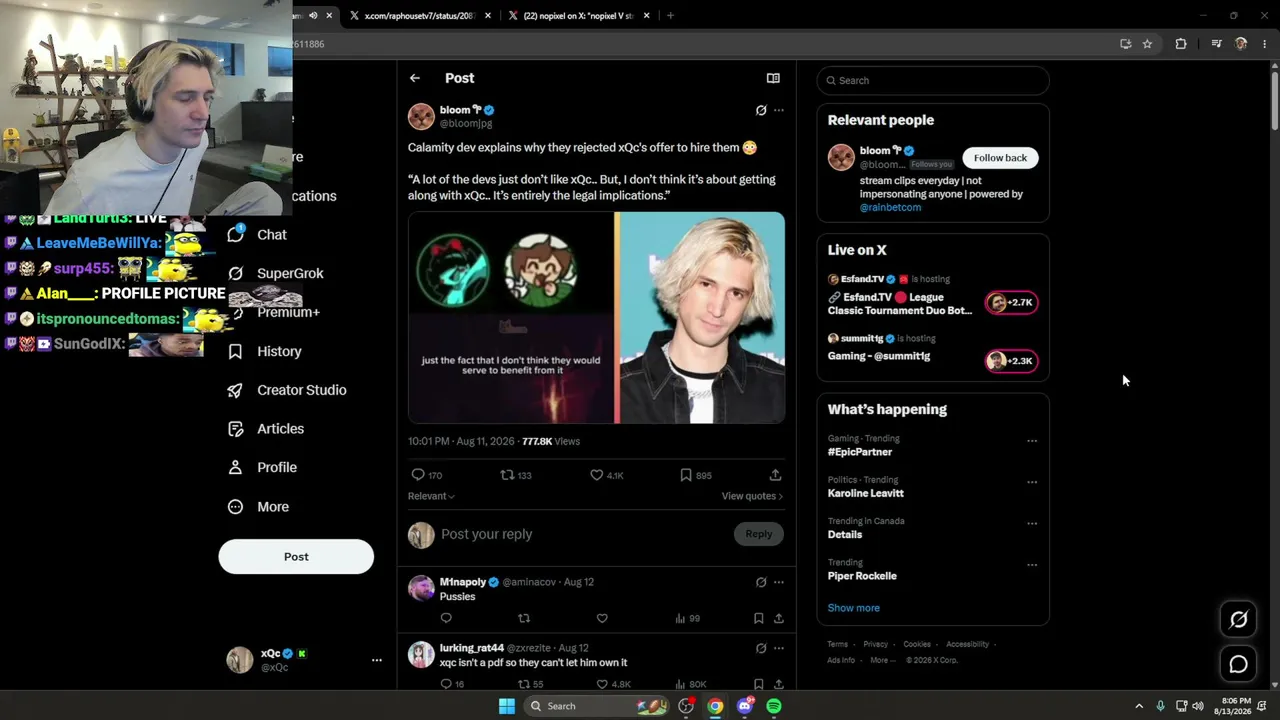This screenshot has width=1280, height=720.
Task: Click Follow back for bloom
Action: pyautogui.click(x=1000, y=158)
